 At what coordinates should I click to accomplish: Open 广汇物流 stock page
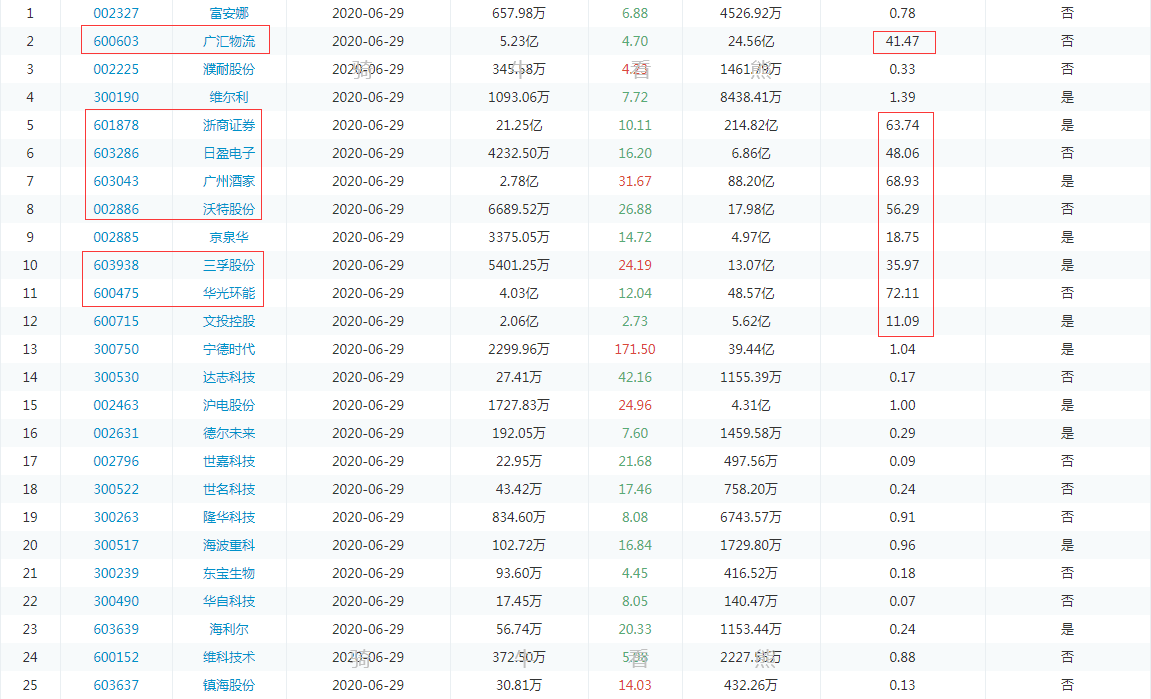click(x=229, y=41)
